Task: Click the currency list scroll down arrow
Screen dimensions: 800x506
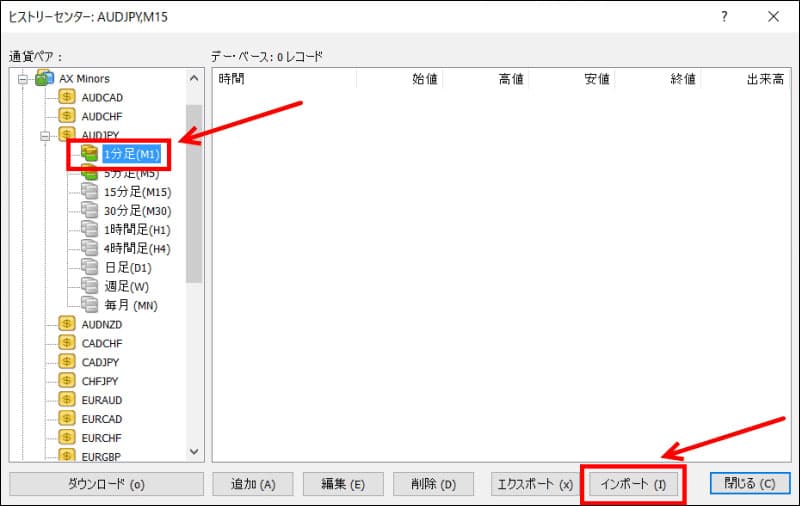Action: (194, 451)
